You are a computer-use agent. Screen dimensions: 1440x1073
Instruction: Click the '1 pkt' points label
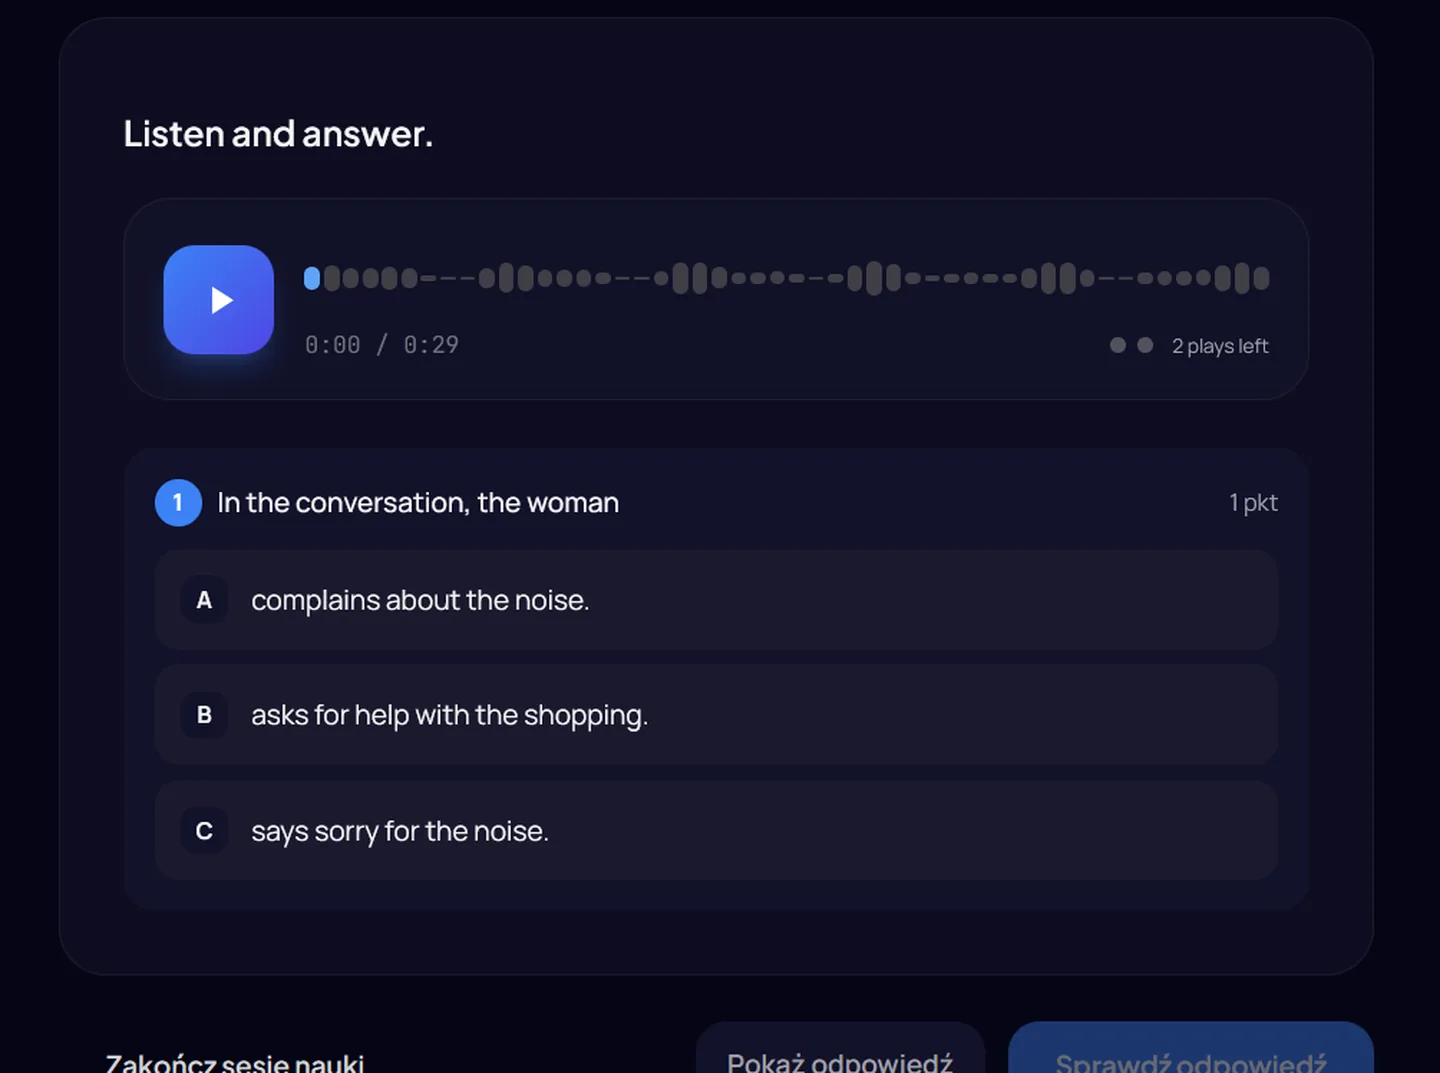click(x=1253, y=503)
